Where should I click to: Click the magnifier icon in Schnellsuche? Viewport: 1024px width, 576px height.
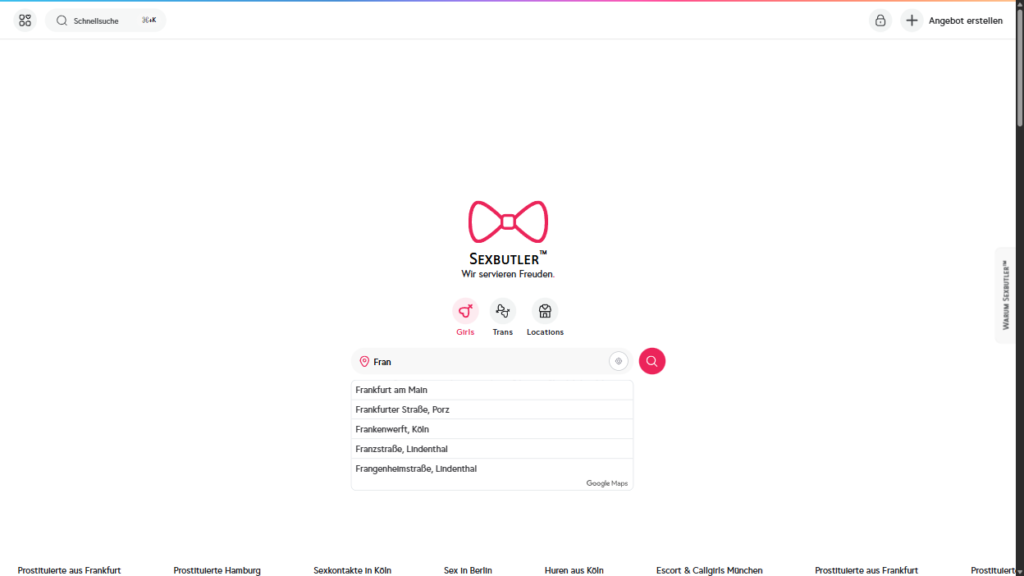coord(62,20)
